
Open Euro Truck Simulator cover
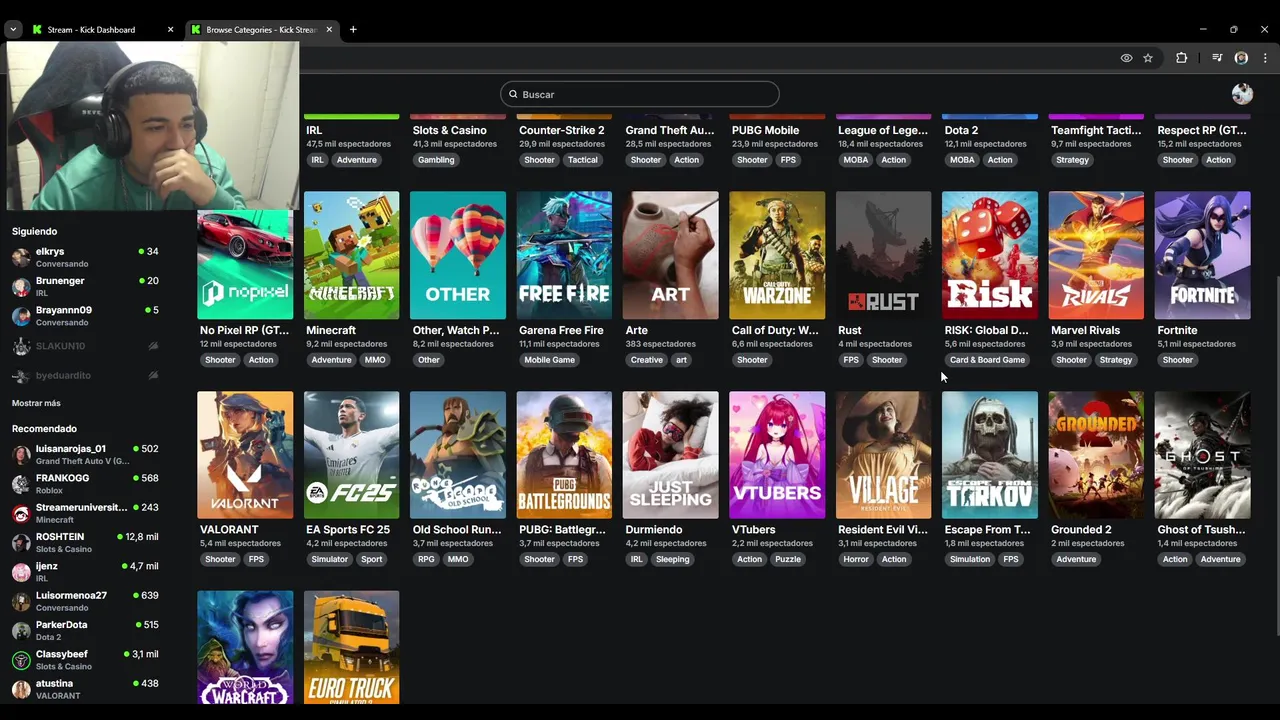351,647
